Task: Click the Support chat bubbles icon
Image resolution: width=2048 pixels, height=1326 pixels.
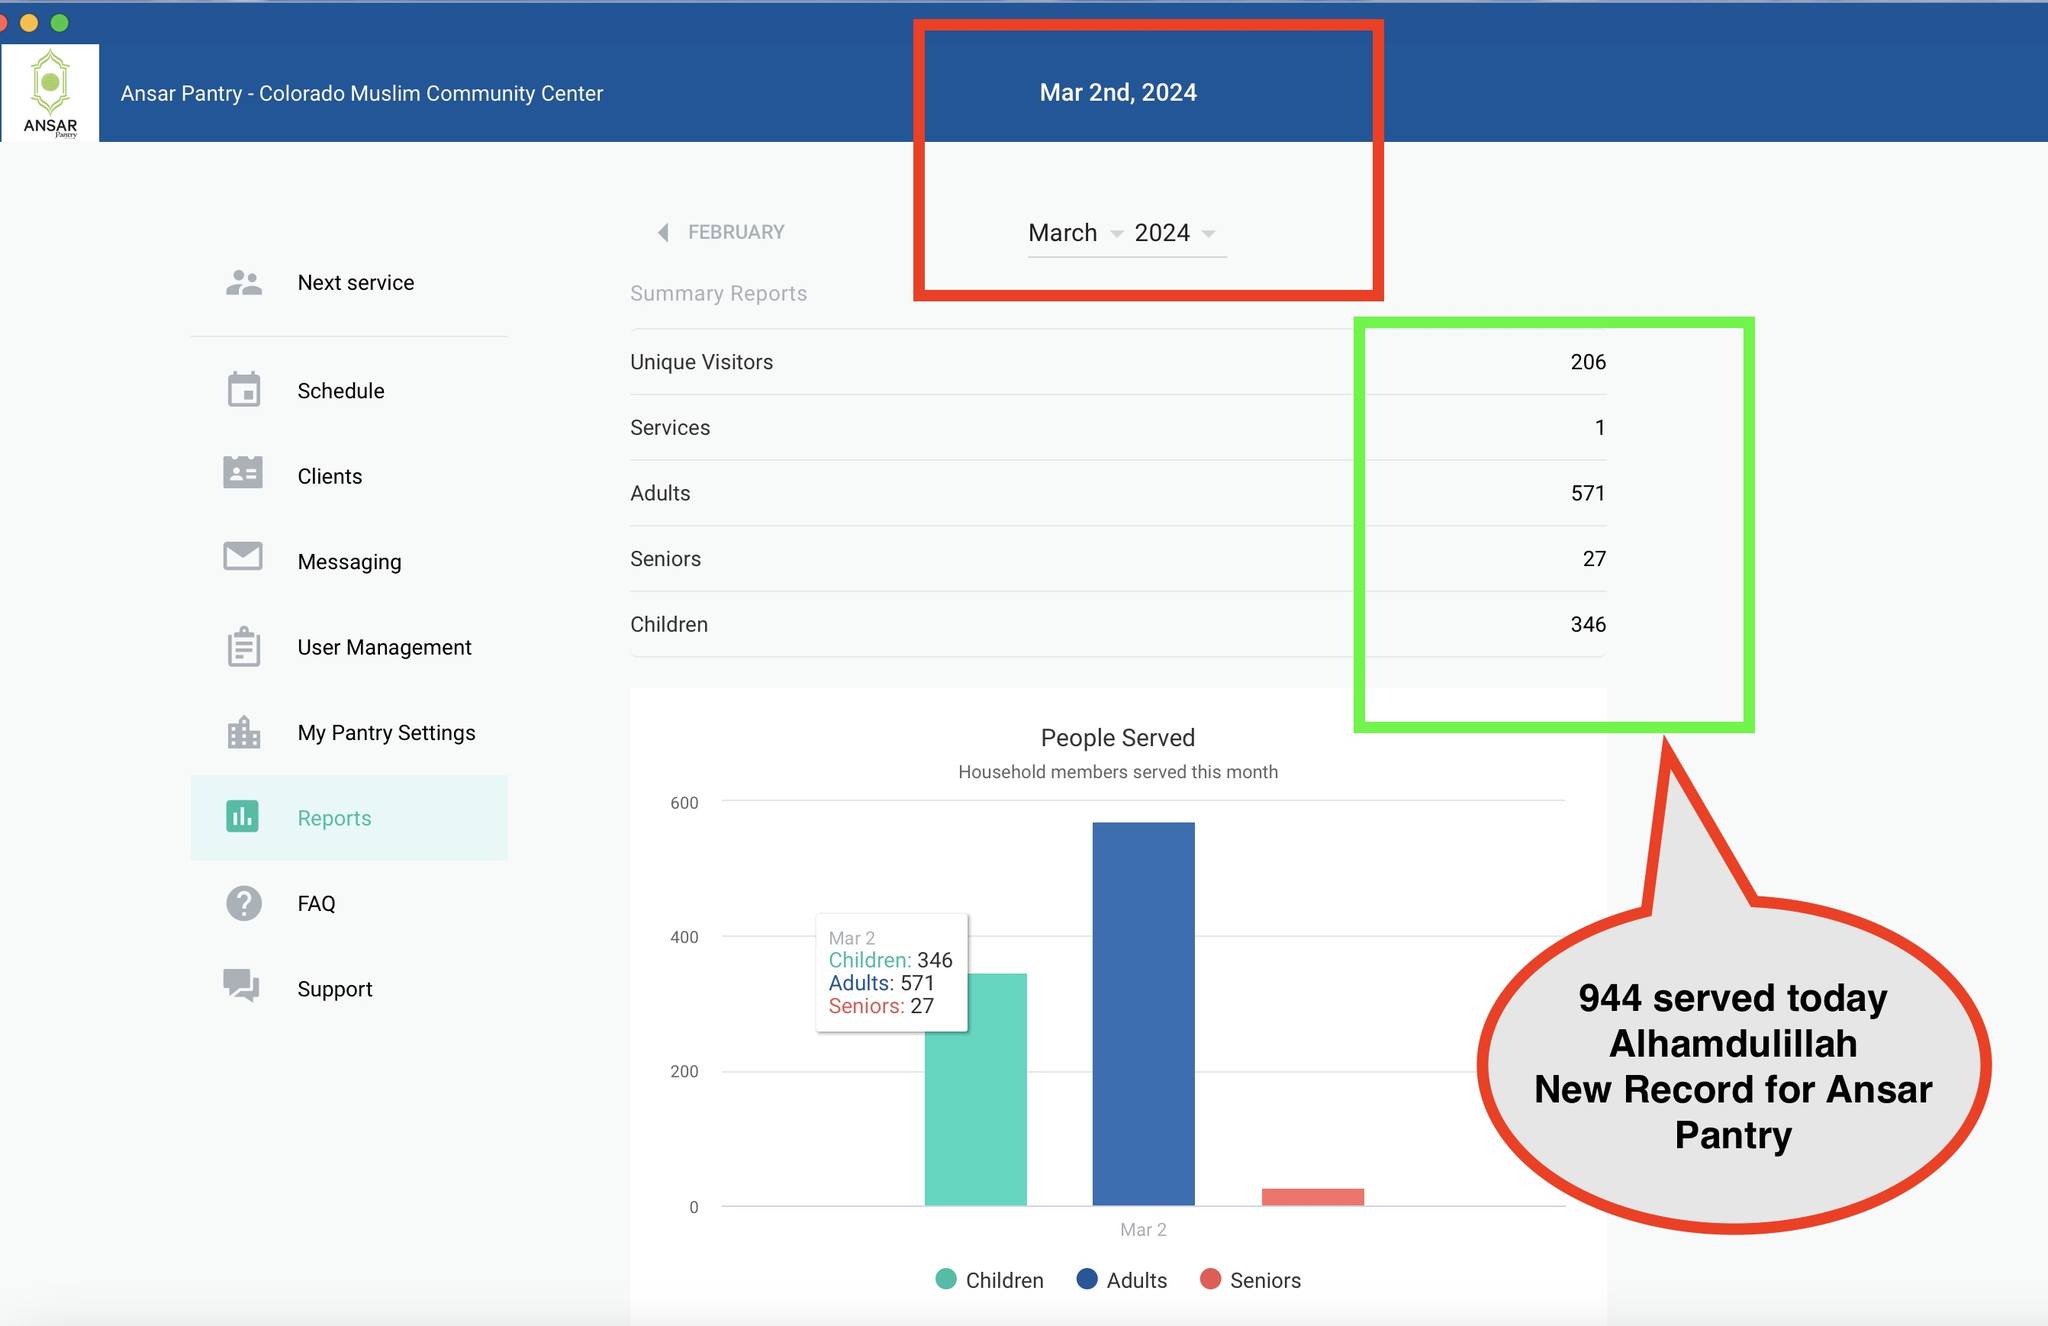Action: click(242, 985)
